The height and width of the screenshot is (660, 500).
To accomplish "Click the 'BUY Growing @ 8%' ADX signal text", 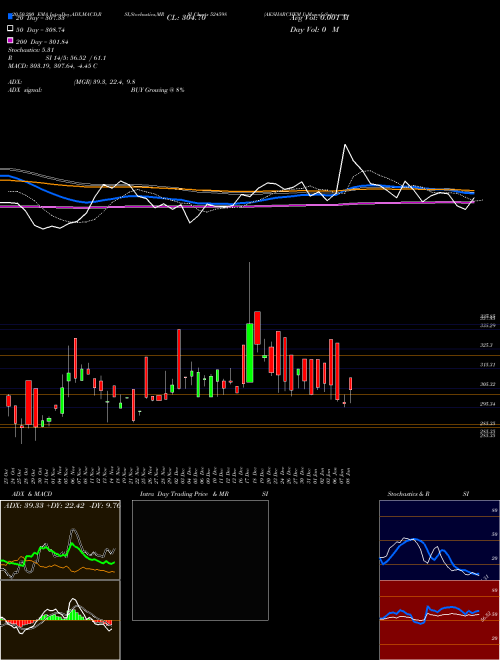I will (x=157, y=90).
